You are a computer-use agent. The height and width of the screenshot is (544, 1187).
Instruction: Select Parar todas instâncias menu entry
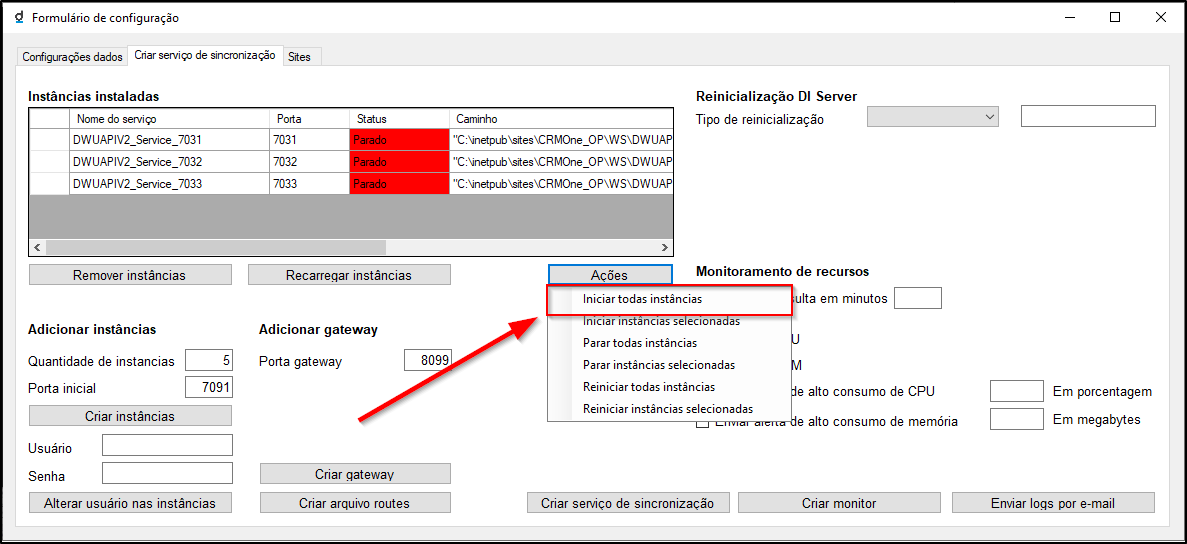[x=640, y=343]
